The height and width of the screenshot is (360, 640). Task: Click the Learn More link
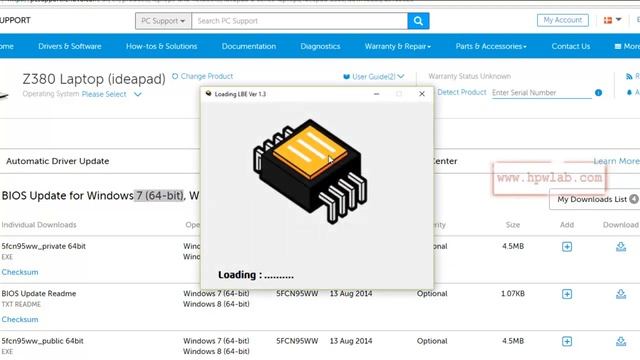pos(616,161)
